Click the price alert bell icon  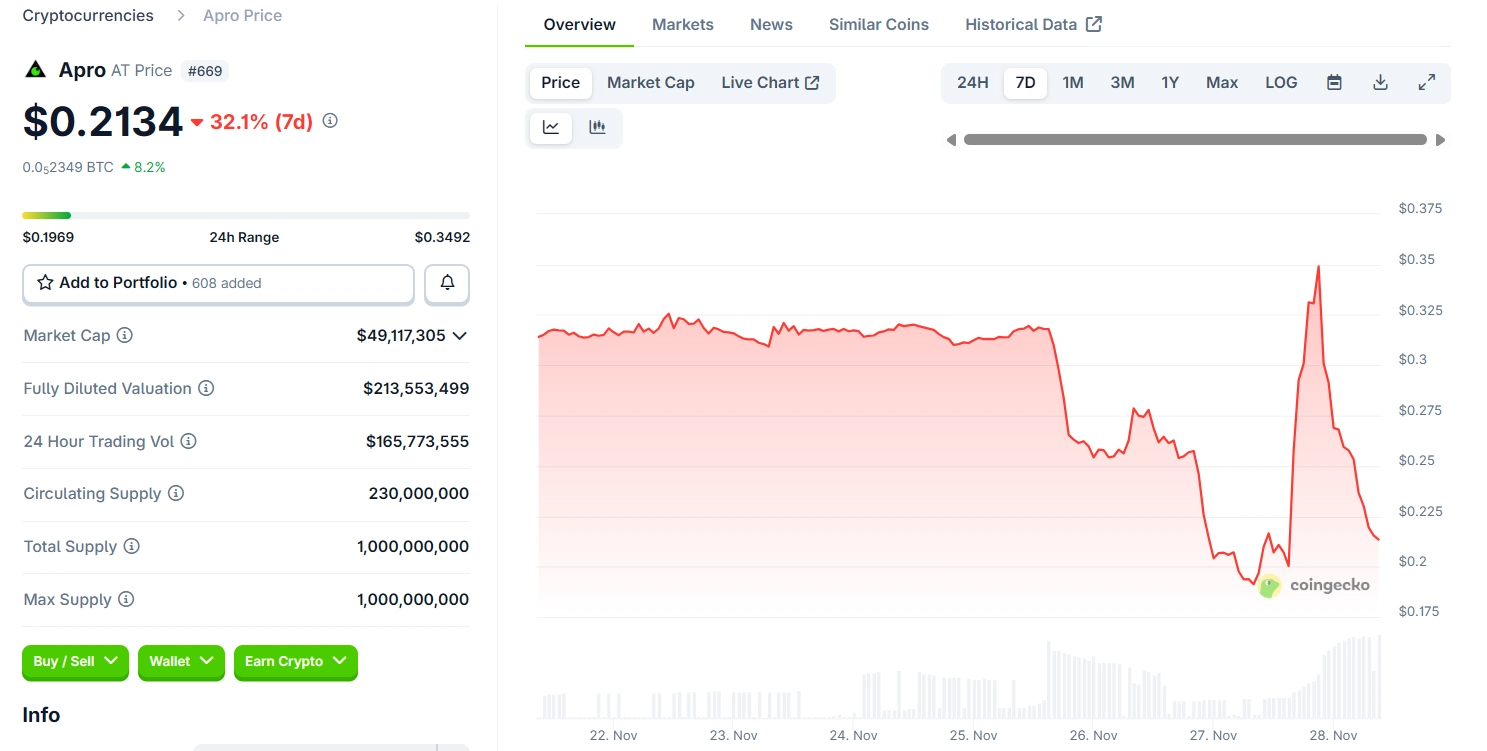pos(447,284)
